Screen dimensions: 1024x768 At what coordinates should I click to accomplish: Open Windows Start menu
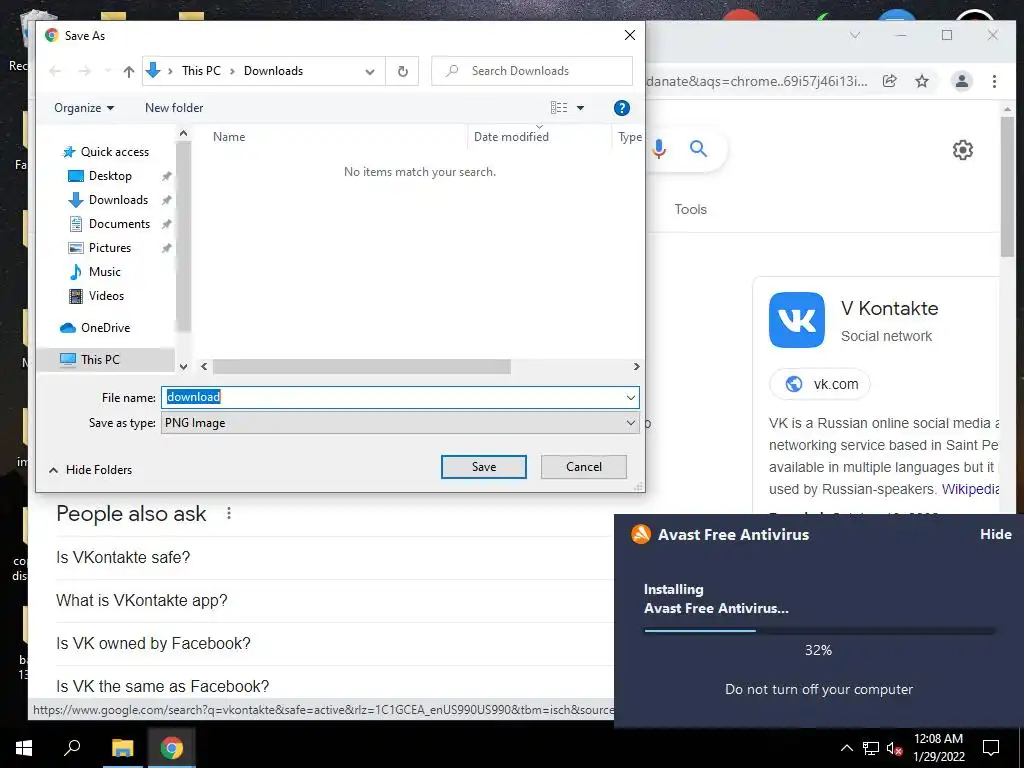point(24,748)
